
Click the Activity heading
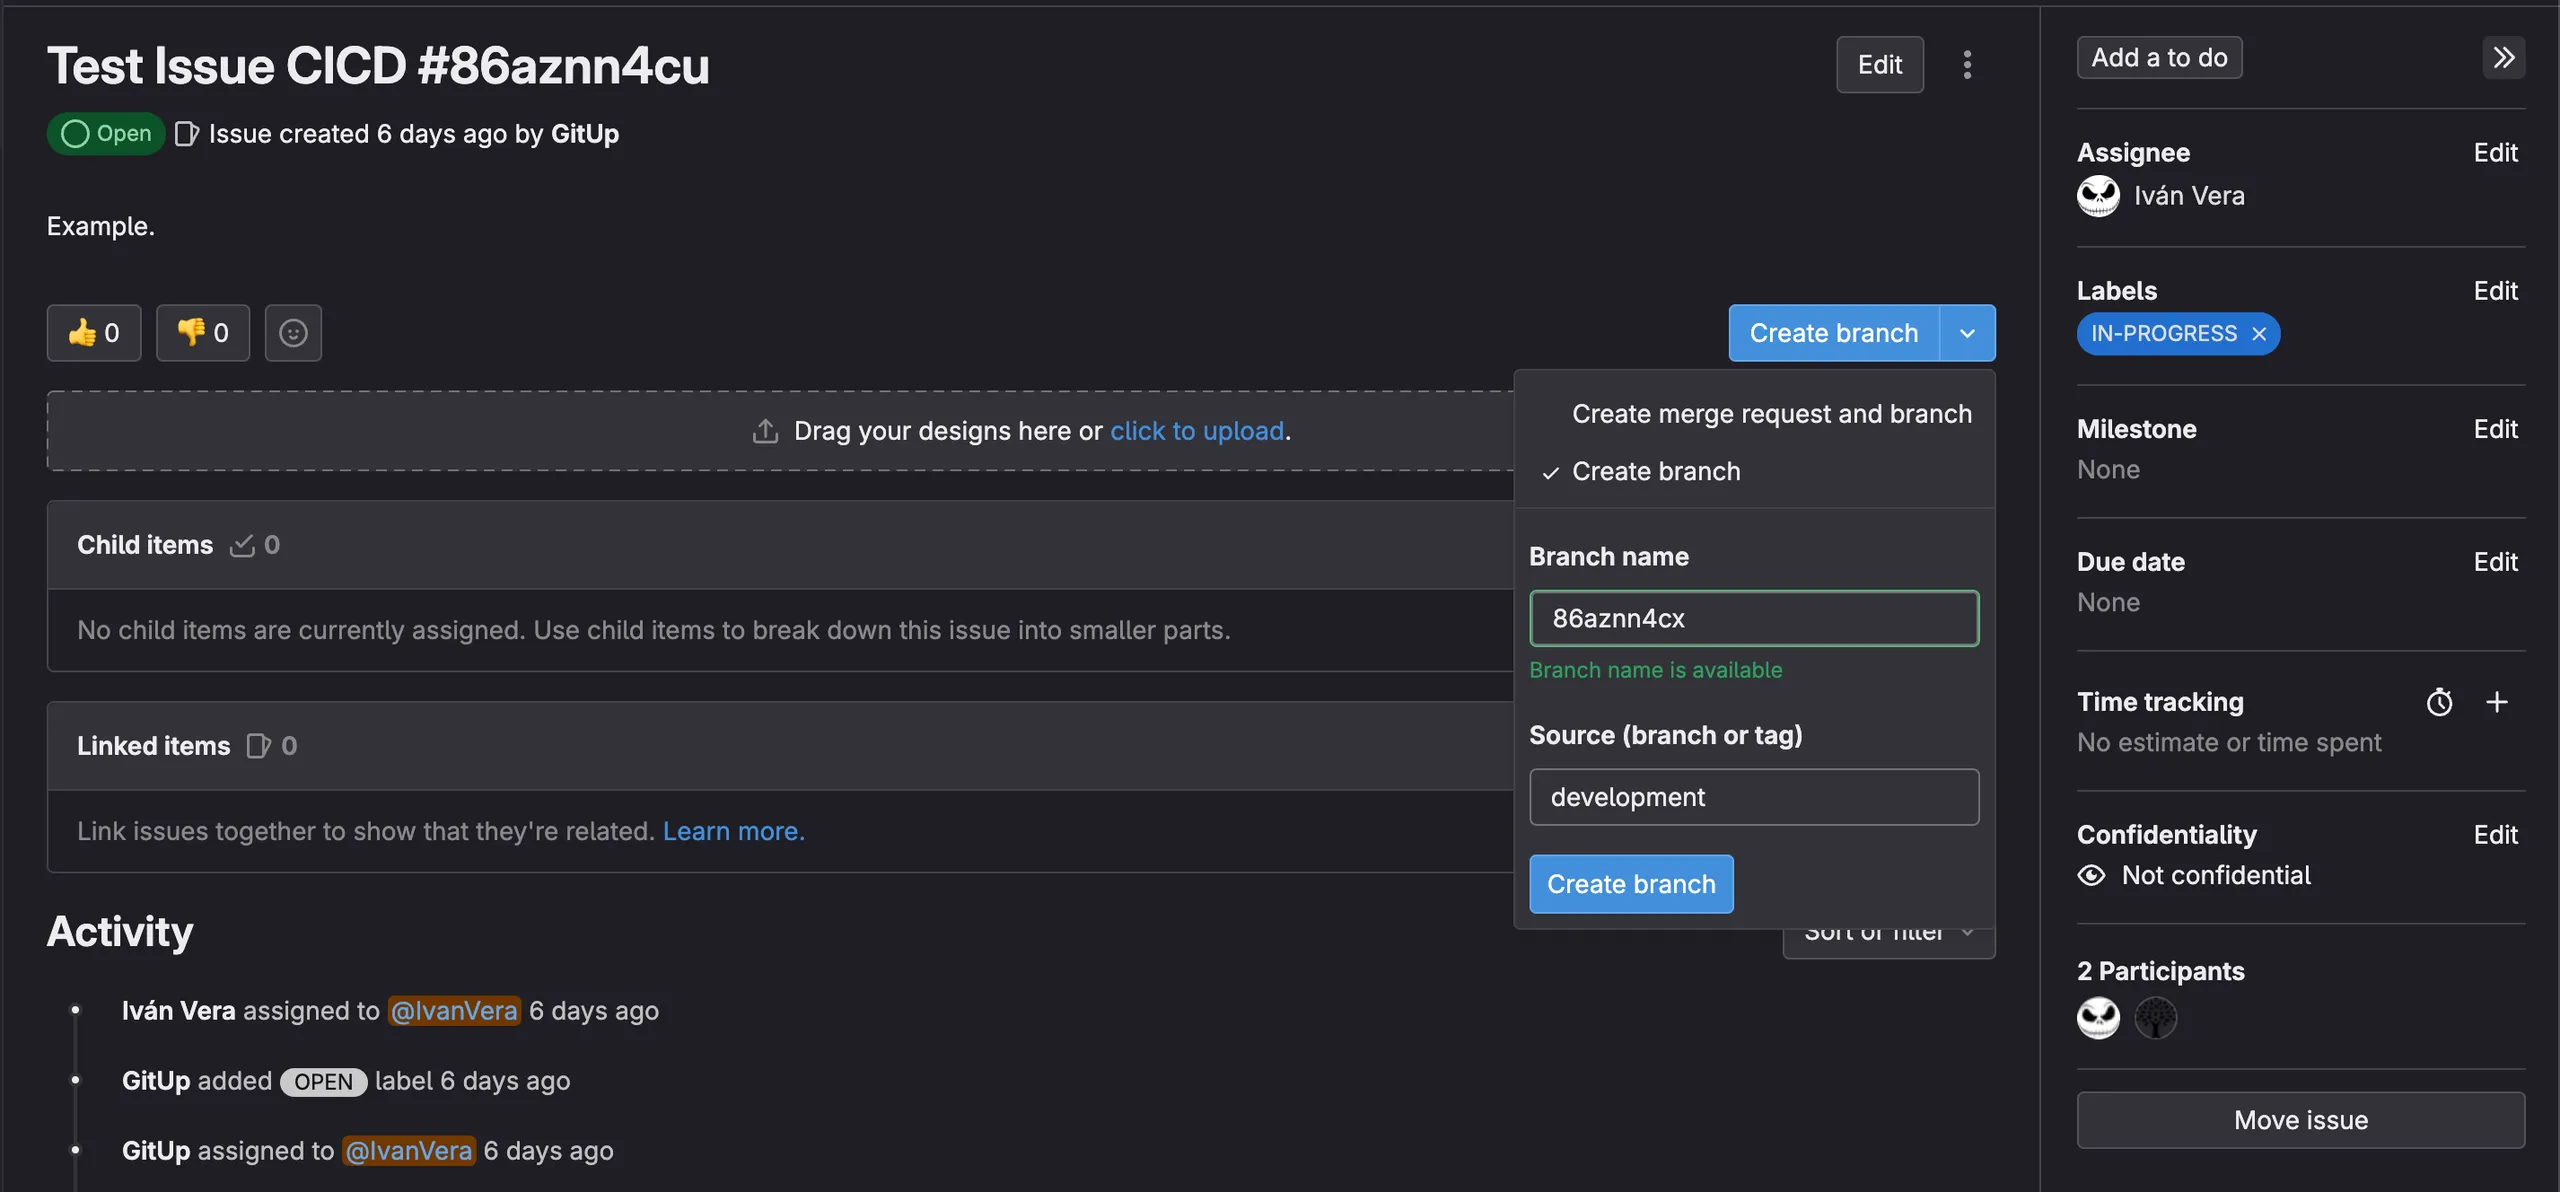tap(120, 931)
